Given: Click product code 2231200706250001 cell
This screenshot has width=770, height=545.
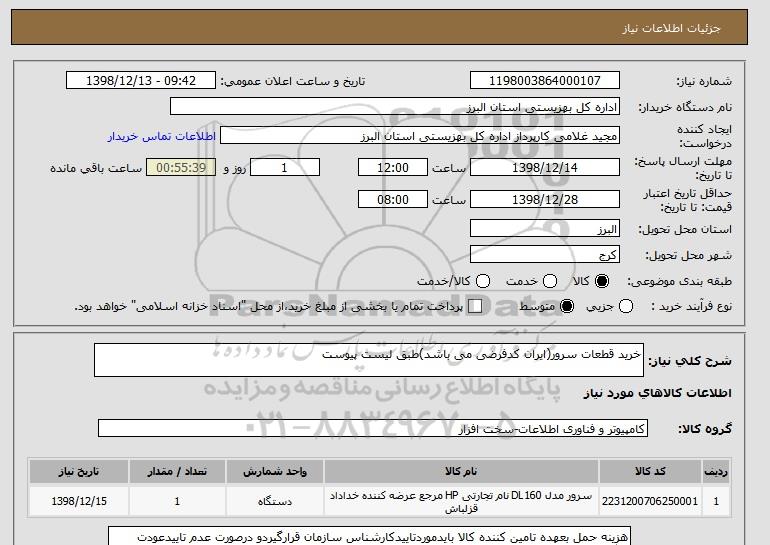Looking at the screenshot, I should coord(650,501).
